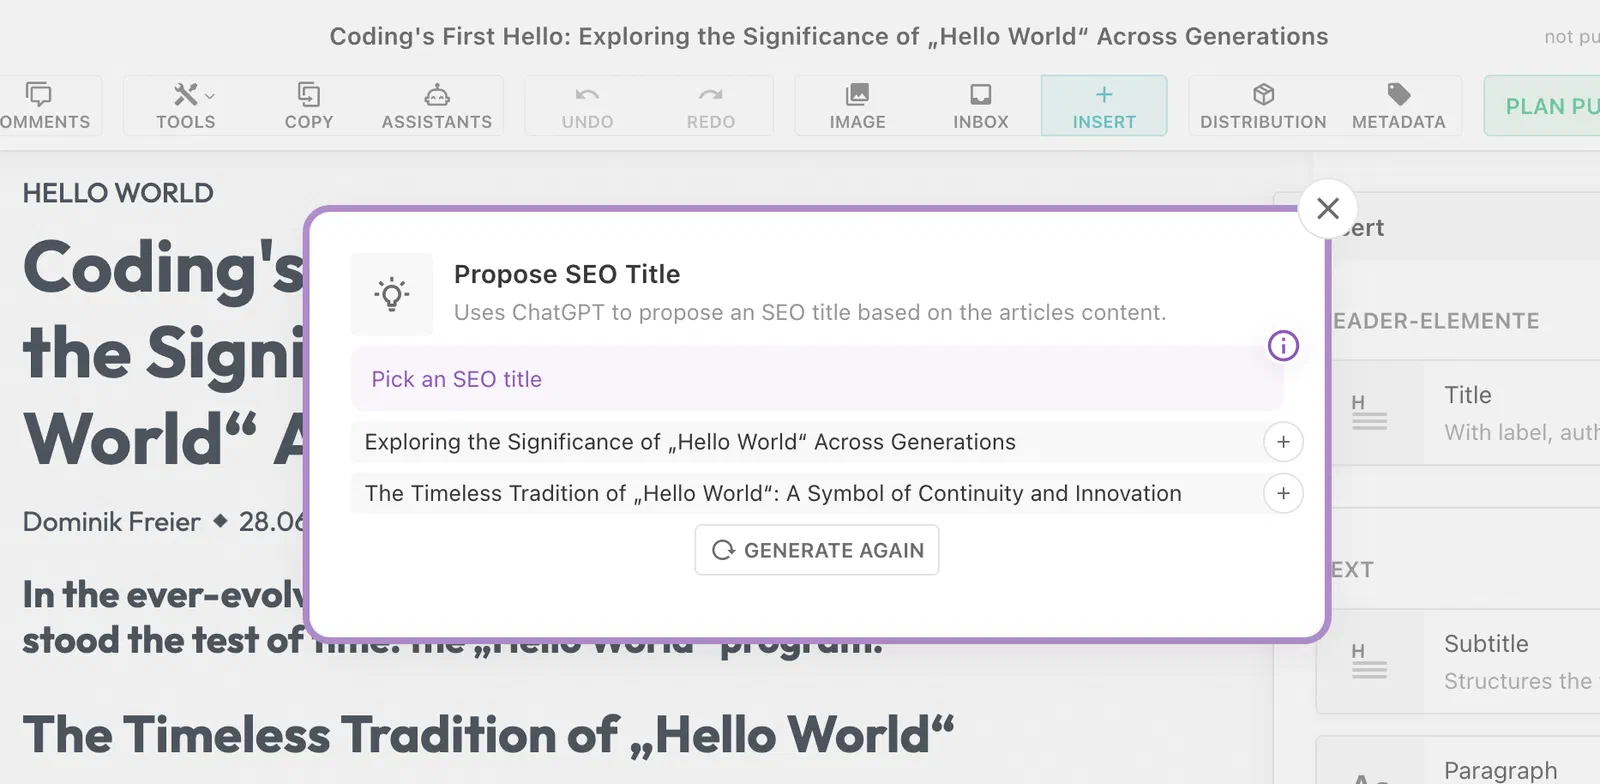Add "The Timeless Tradition" title with plus

[1283, 493]
